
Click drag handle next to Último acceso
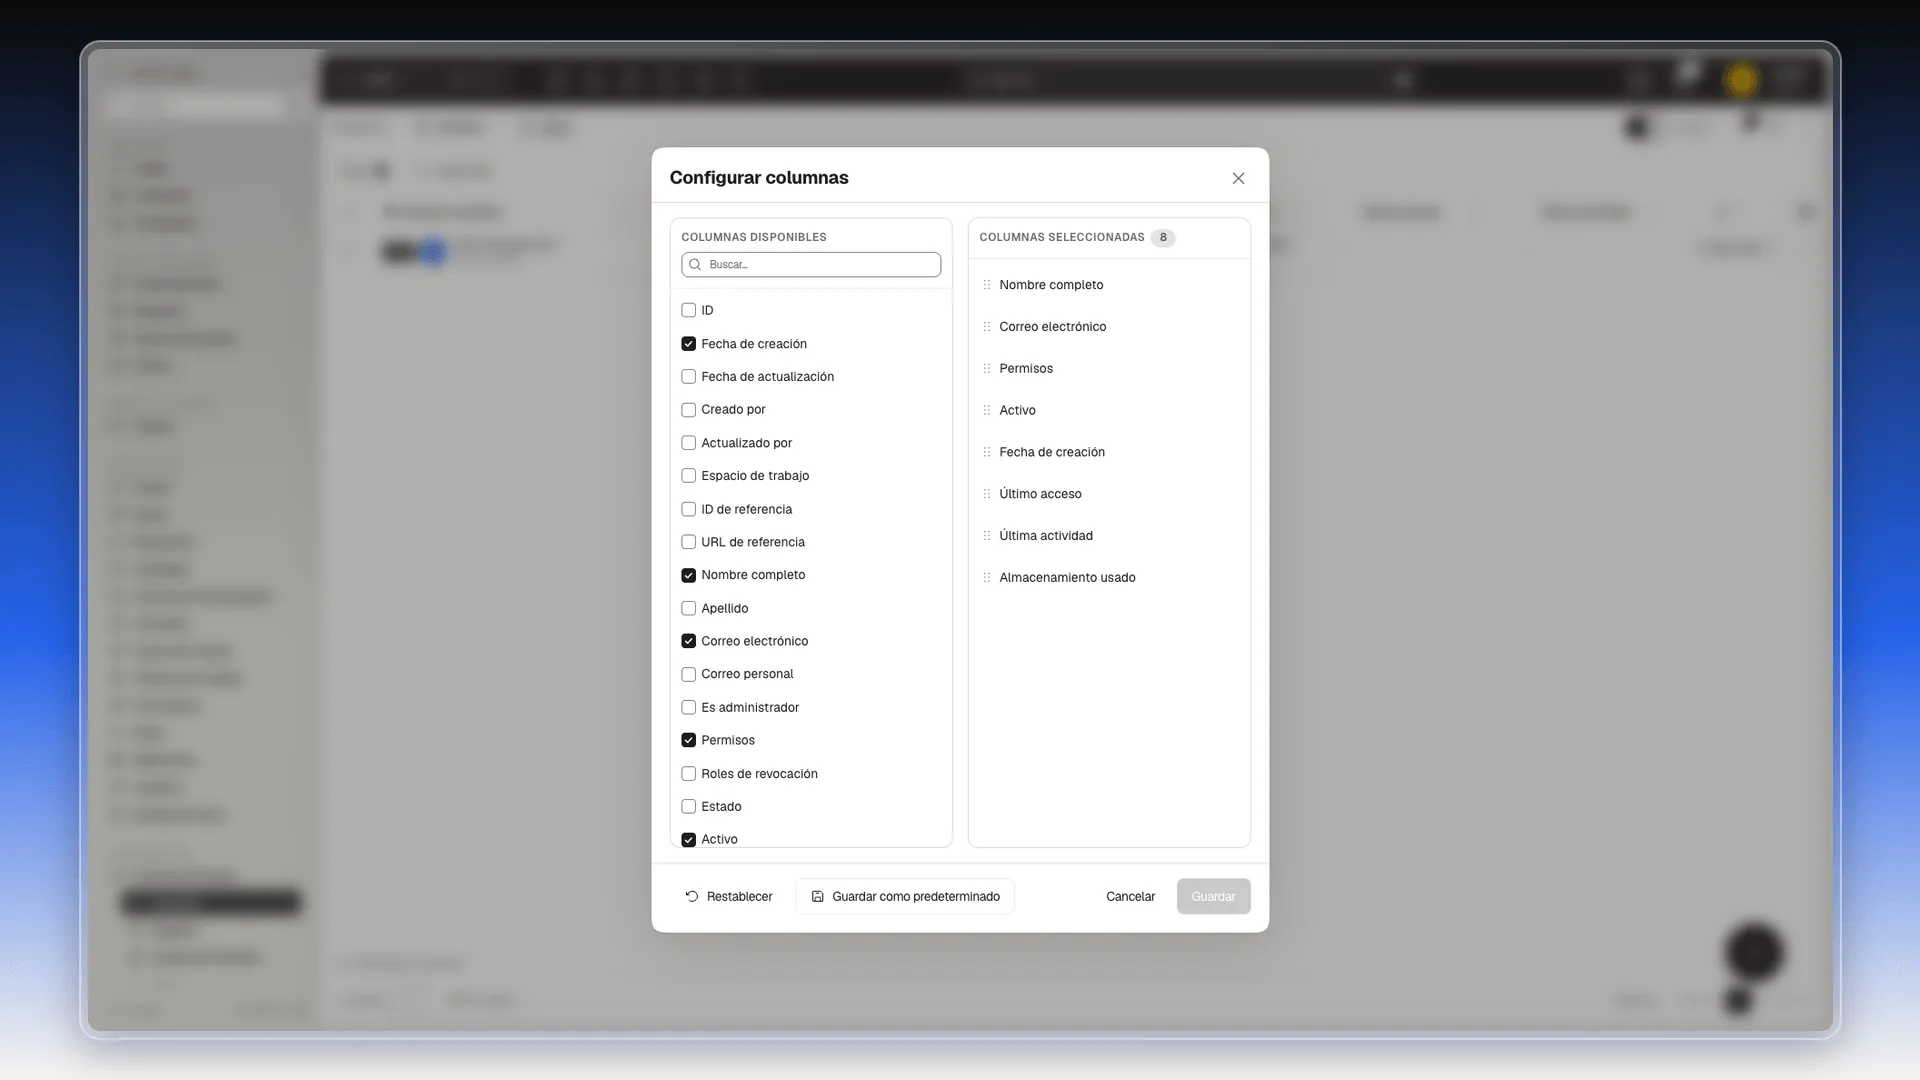[987, 494]
